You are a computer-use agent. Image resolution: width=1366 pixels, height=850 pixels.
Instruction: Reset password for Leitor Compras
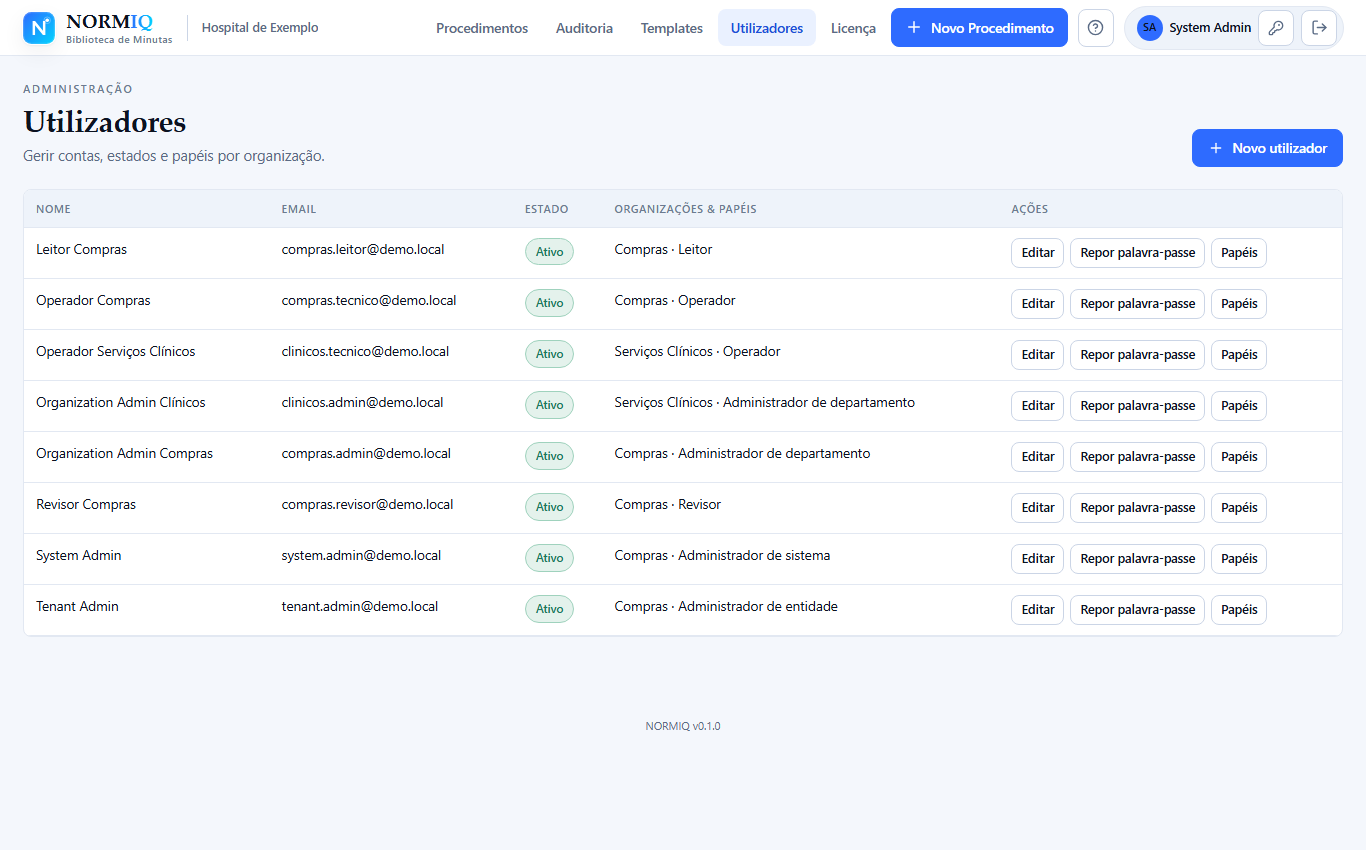click(x=1137, y=253)
